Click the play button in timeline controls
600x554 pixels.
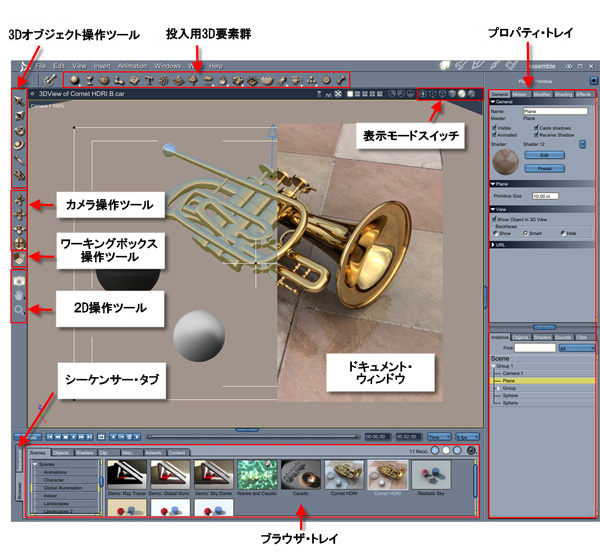(x=74, y=437)
